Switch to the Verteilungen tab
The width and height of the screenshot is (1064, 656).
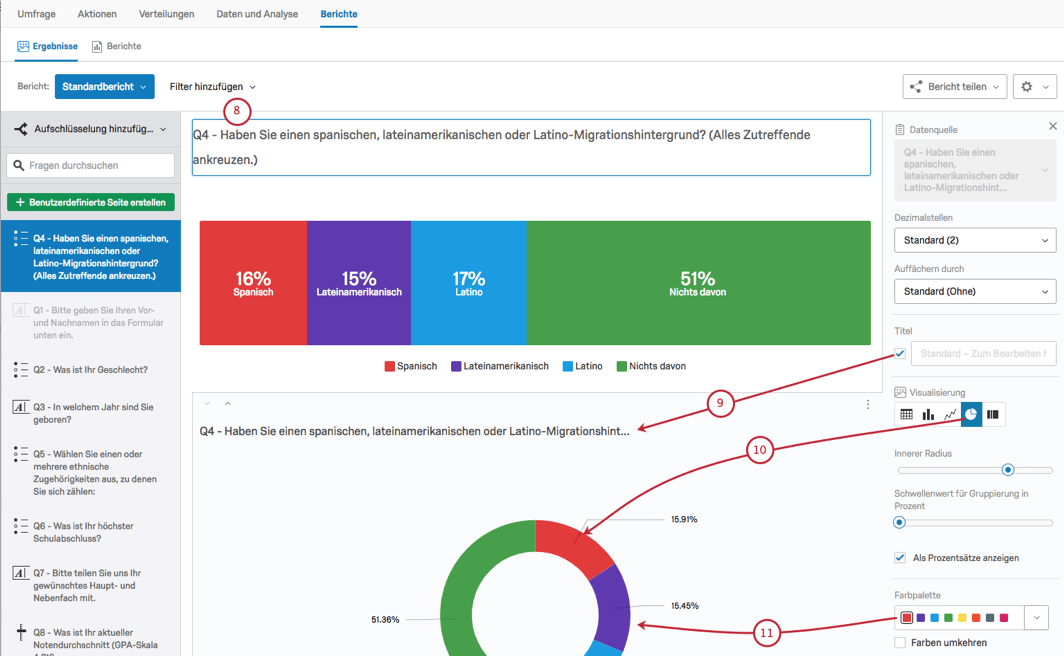(x=166, y=14)
